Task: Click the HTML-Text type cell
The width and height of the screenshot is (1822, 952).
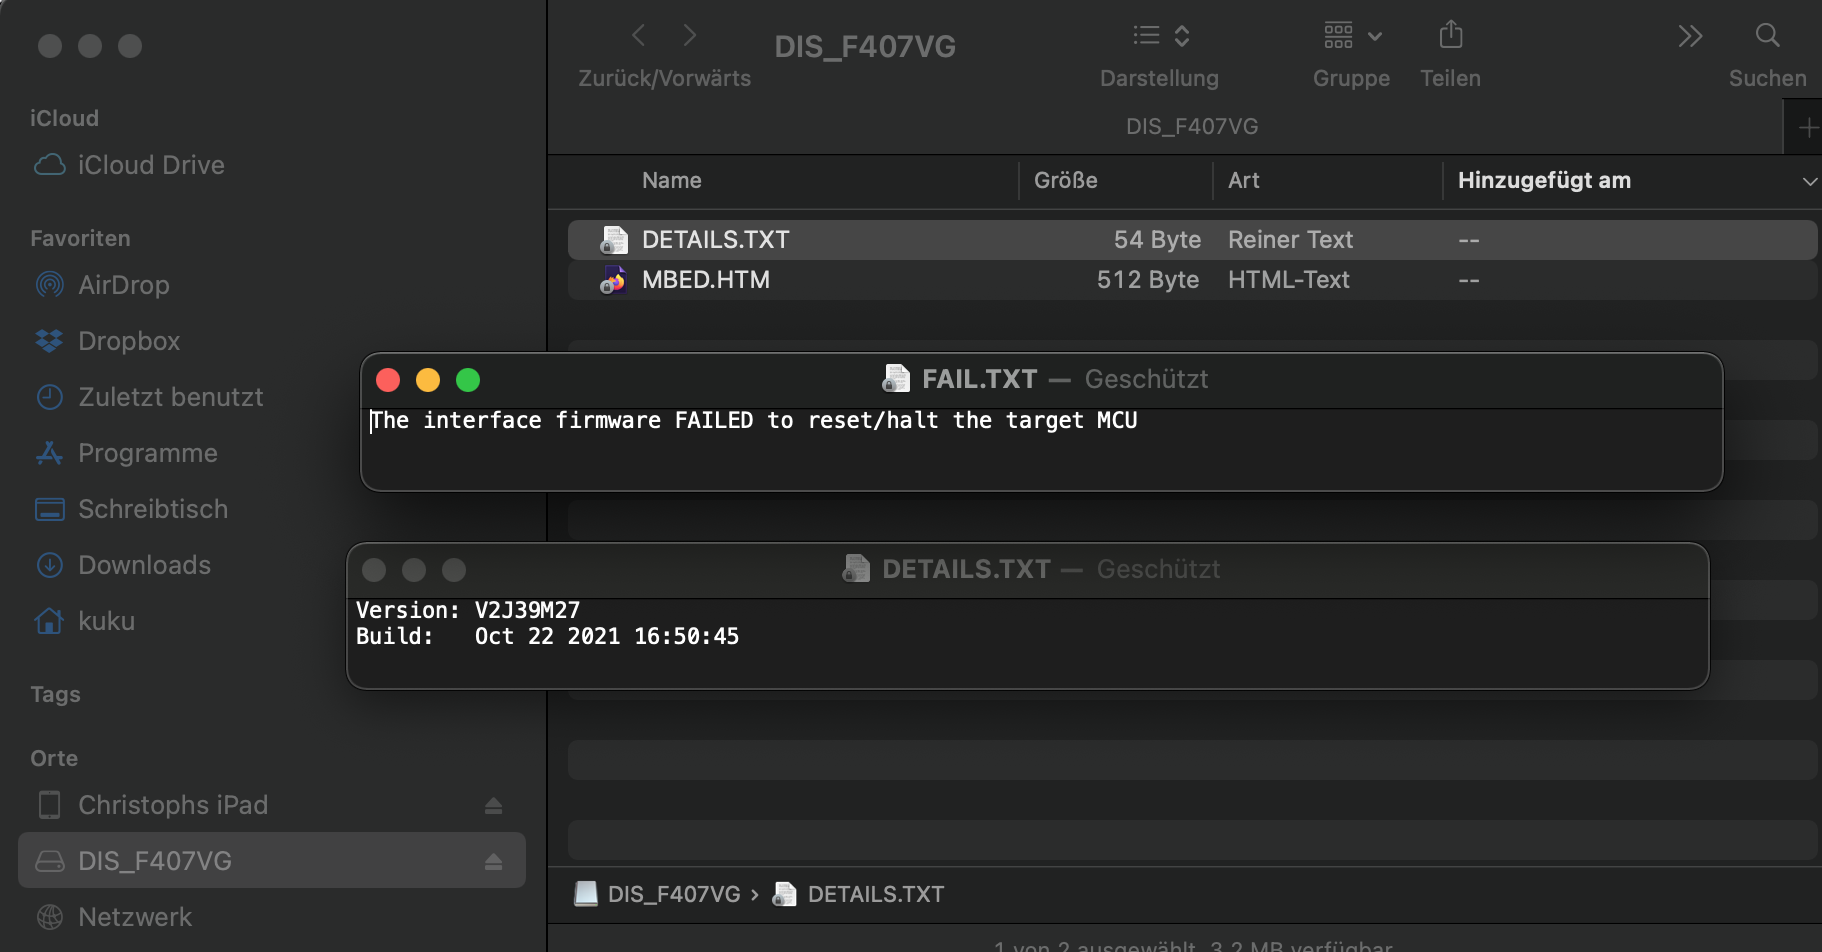Action: [1289, 280]
